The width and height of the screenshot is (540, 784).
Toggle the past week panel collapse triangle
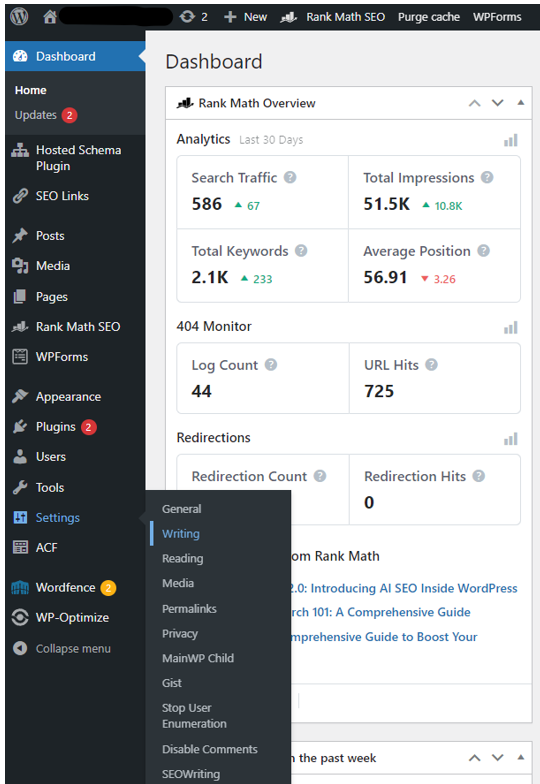click(520, 758)
